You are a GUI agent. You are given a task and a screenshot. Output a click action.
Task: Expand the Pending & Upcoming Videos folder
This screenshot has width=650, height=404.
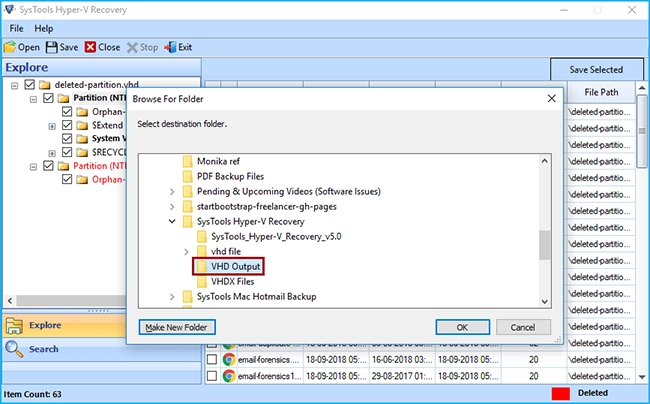(172, 191)
